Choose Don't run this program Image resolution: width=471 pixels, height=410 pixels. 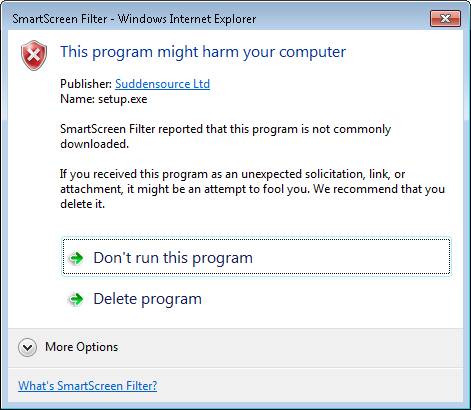pyautogui.click(x=256, y=257)
